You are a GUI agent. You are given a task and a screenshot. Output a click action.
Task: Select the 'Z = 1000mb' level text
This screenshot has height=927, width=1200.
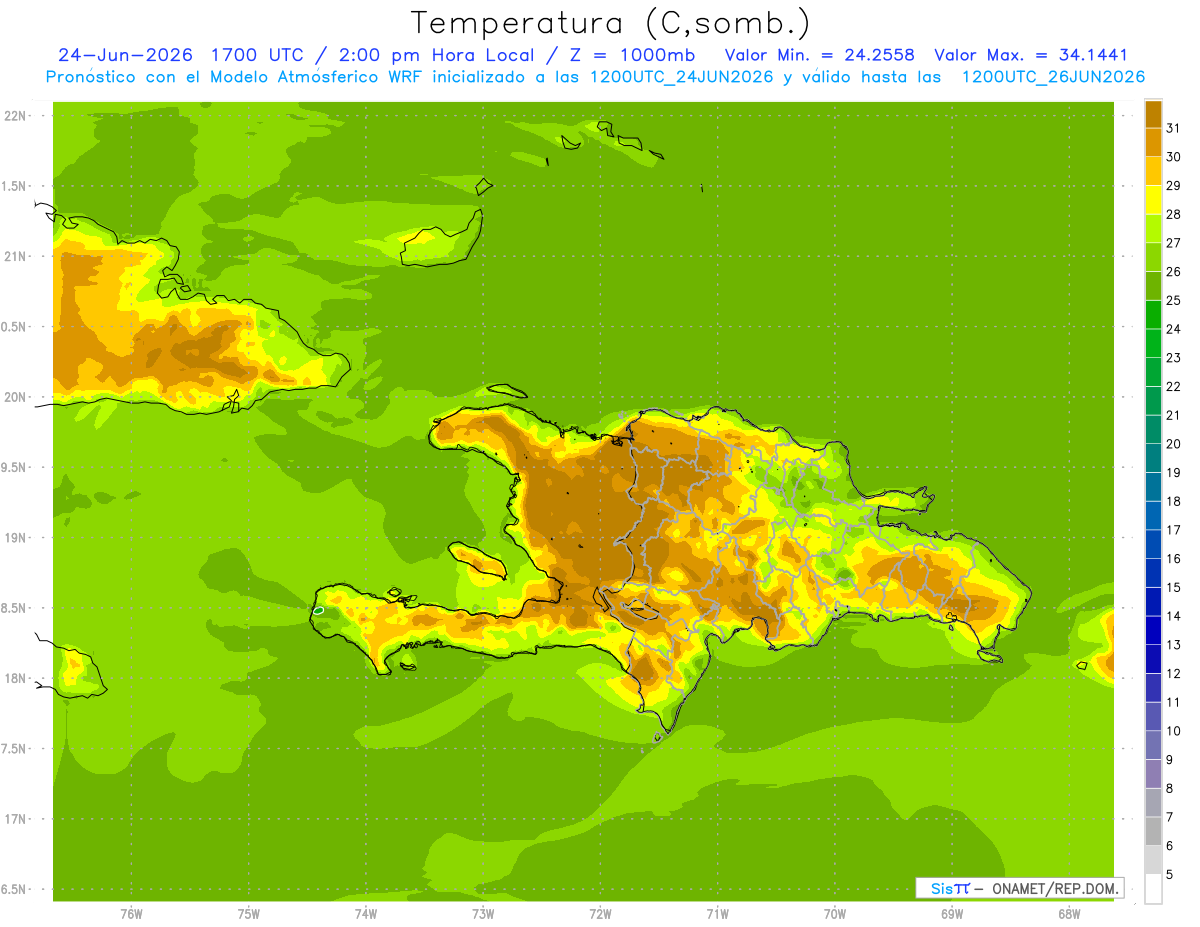coord(631,55)
